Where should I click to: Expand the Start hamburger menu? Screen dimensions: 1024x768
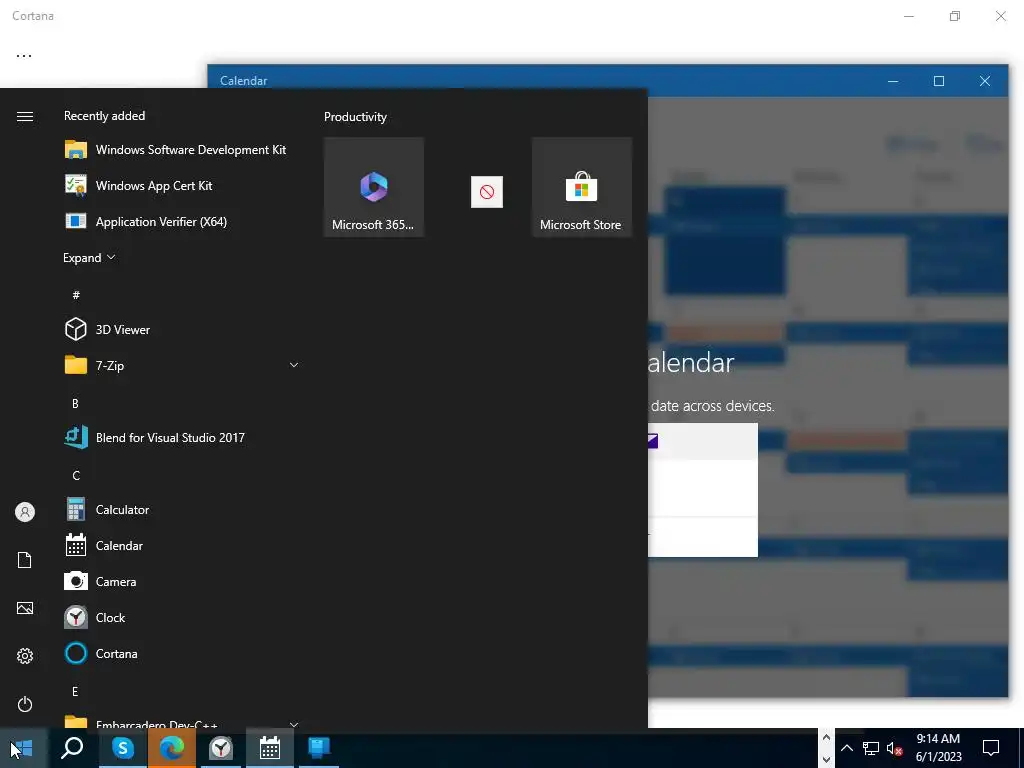pos(25,116)
